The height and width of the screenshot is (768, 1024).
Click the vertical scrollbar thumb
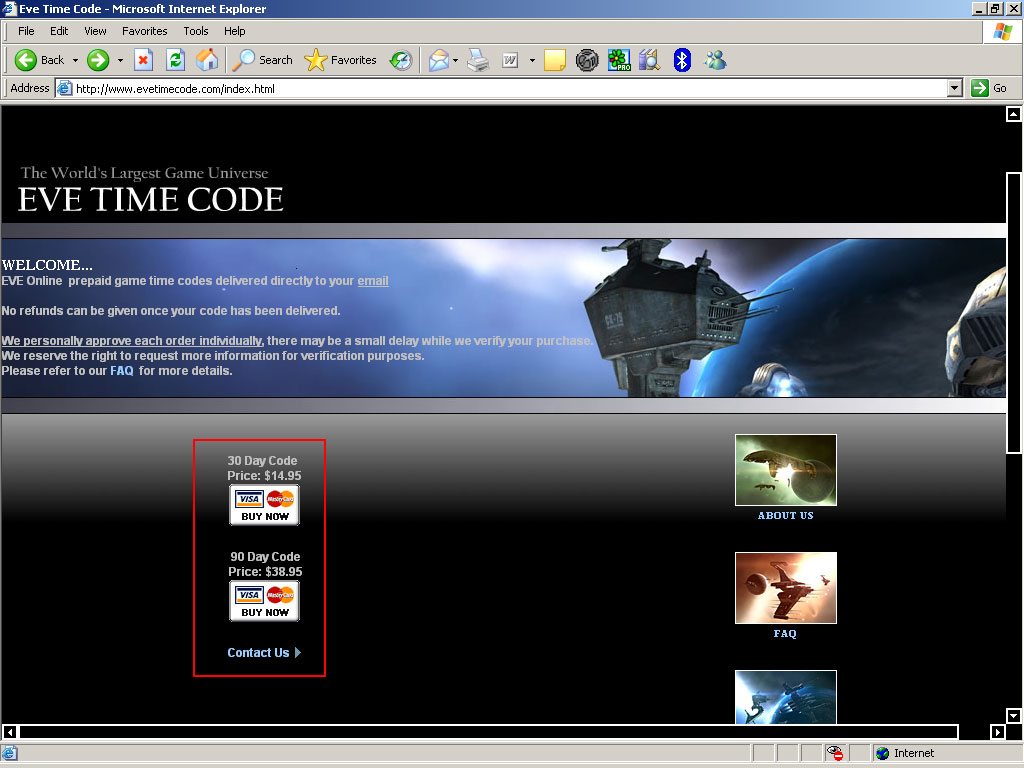click(1013, 312)
